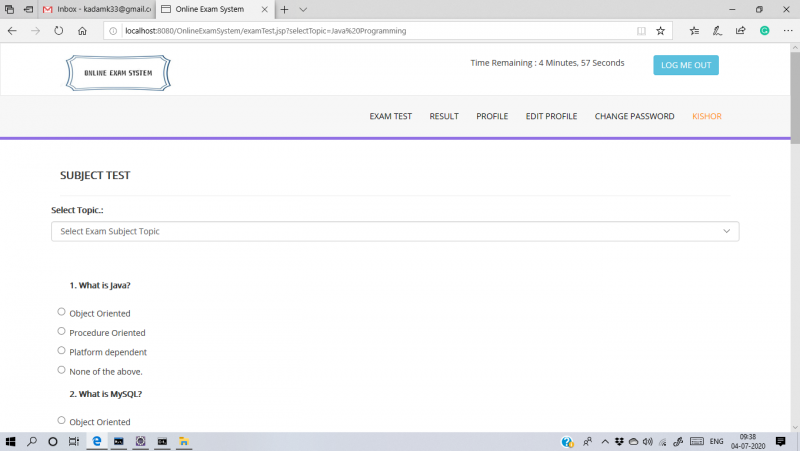Screen dimensions: 800x451
Task: Open Cortana circle icon
Action: (53, 442)
